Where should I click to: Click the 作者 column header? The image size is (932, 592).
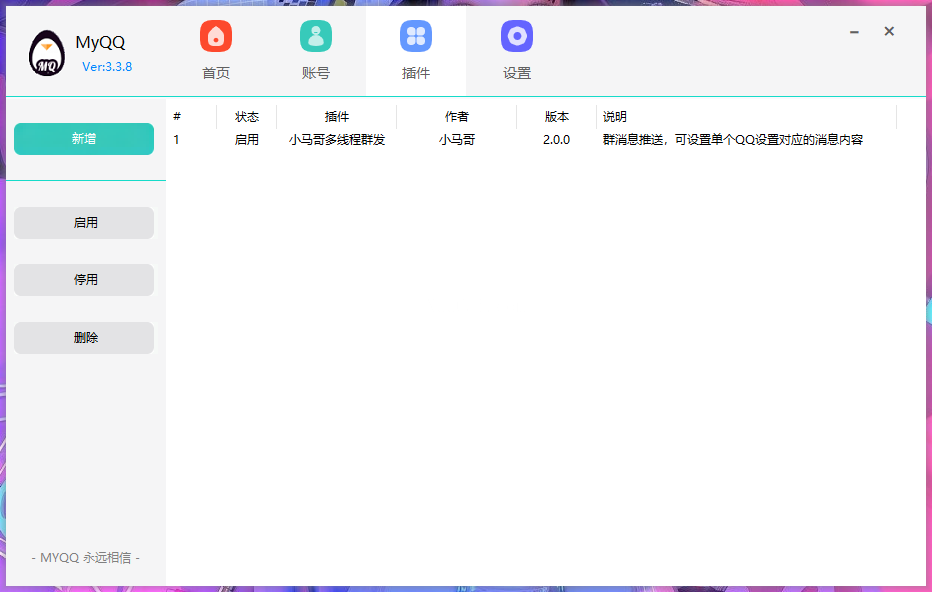coord(457,117)
